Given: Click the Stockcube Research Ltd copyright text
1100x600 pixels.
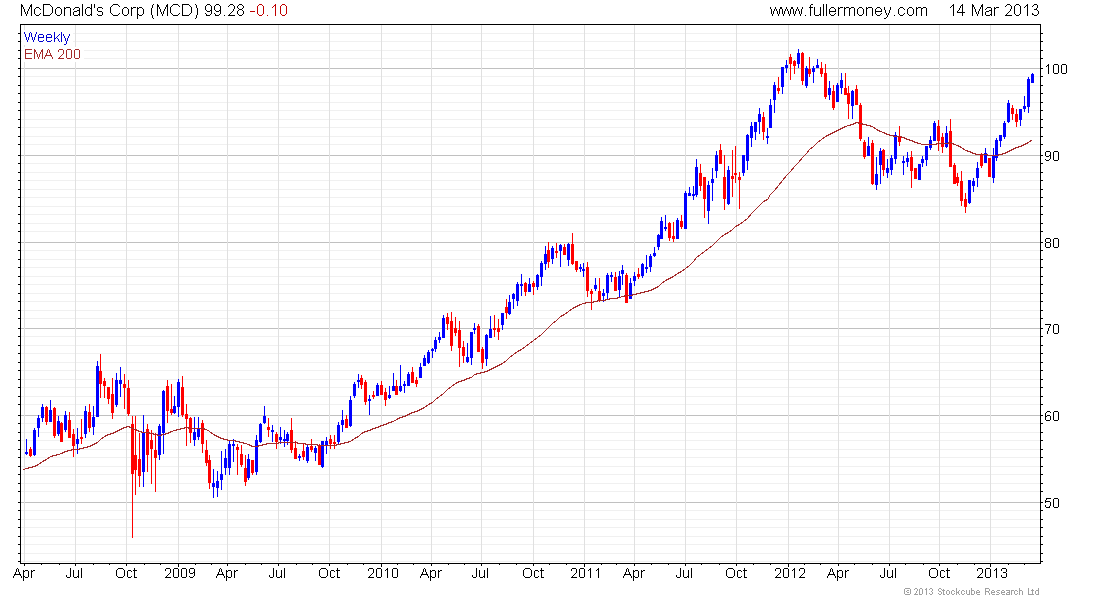Looking at the screenshot, I should point(972,592).
